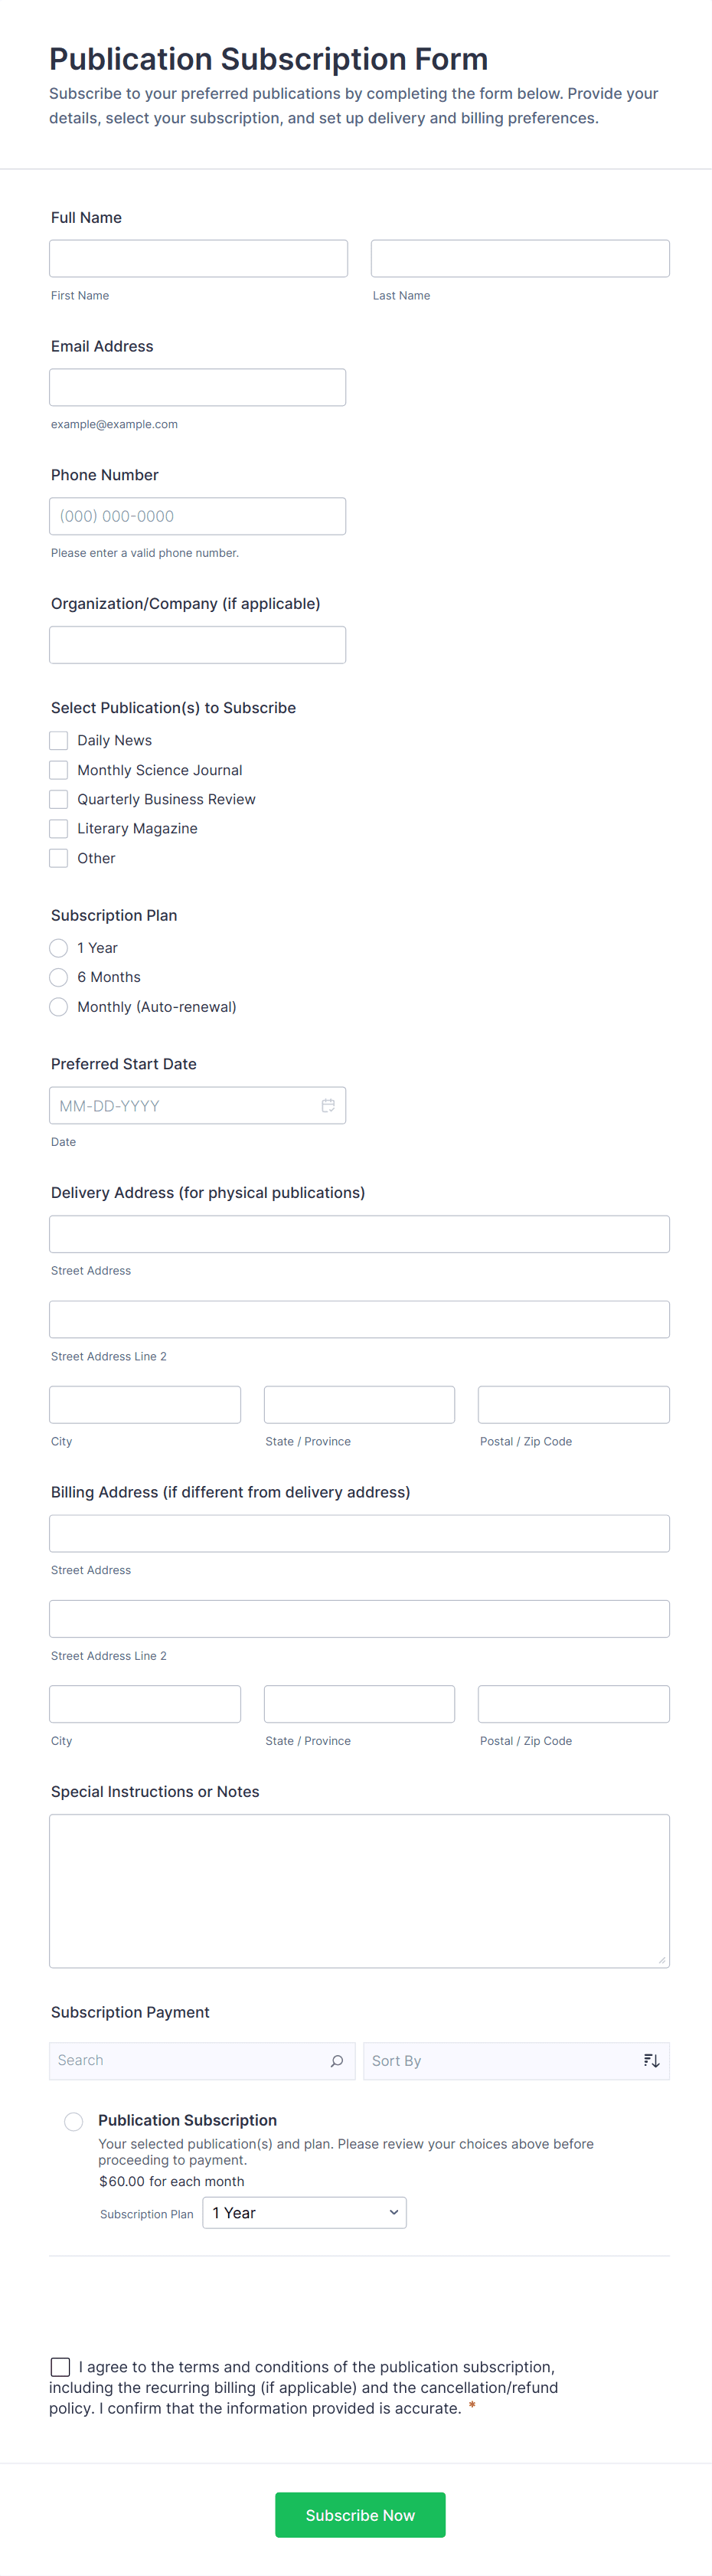The image size is (712, 2576).
Task: Open the Subscription Plan dropdown
Action: point(304,2213)
